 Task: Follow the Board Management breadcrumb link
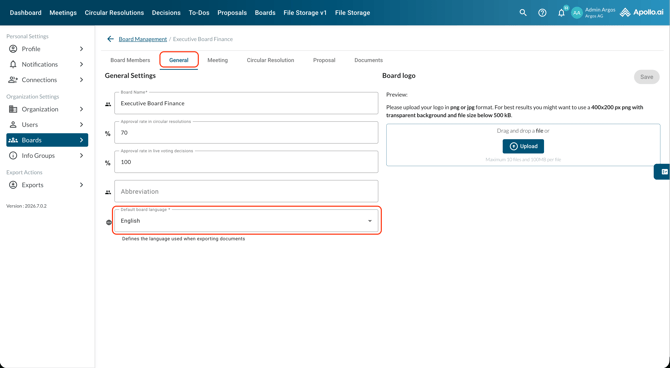point(143,39)
